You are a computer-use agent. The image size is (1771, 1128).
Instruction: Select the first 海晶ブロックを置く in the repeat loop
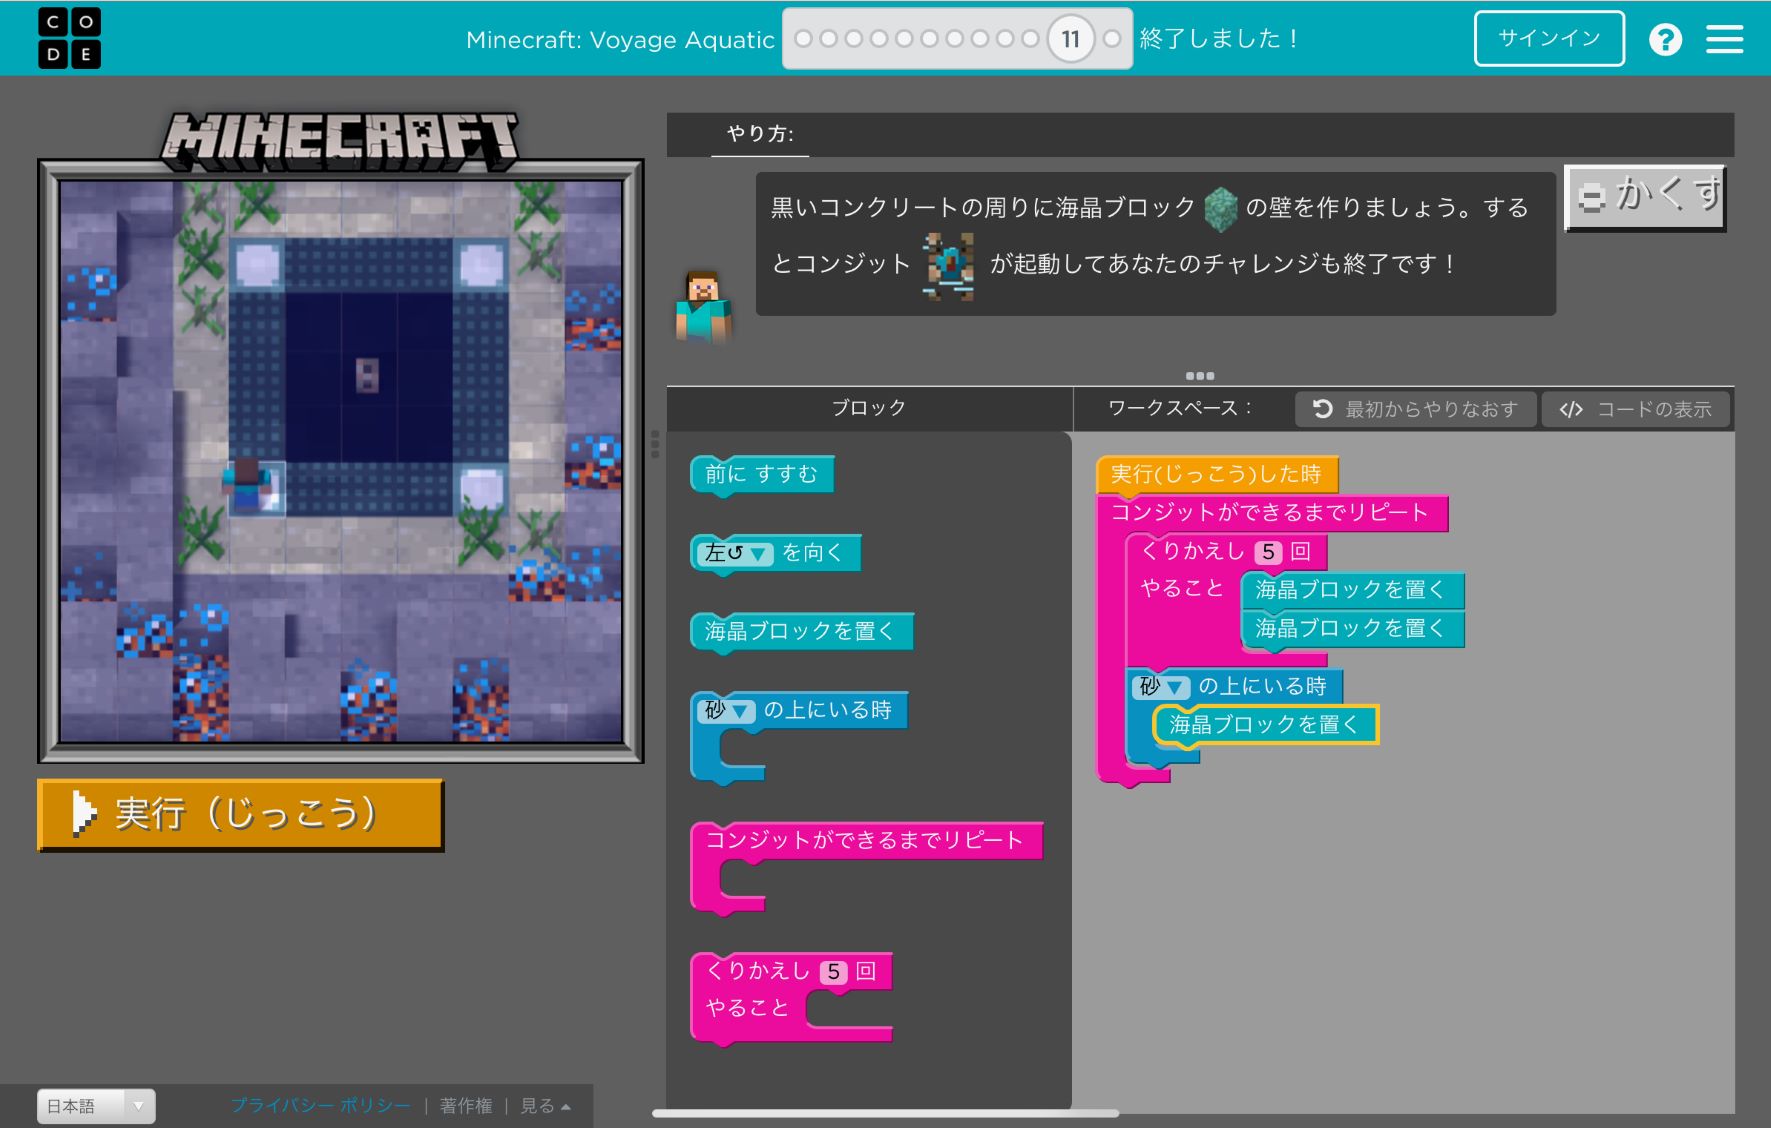coord(1352,590)
